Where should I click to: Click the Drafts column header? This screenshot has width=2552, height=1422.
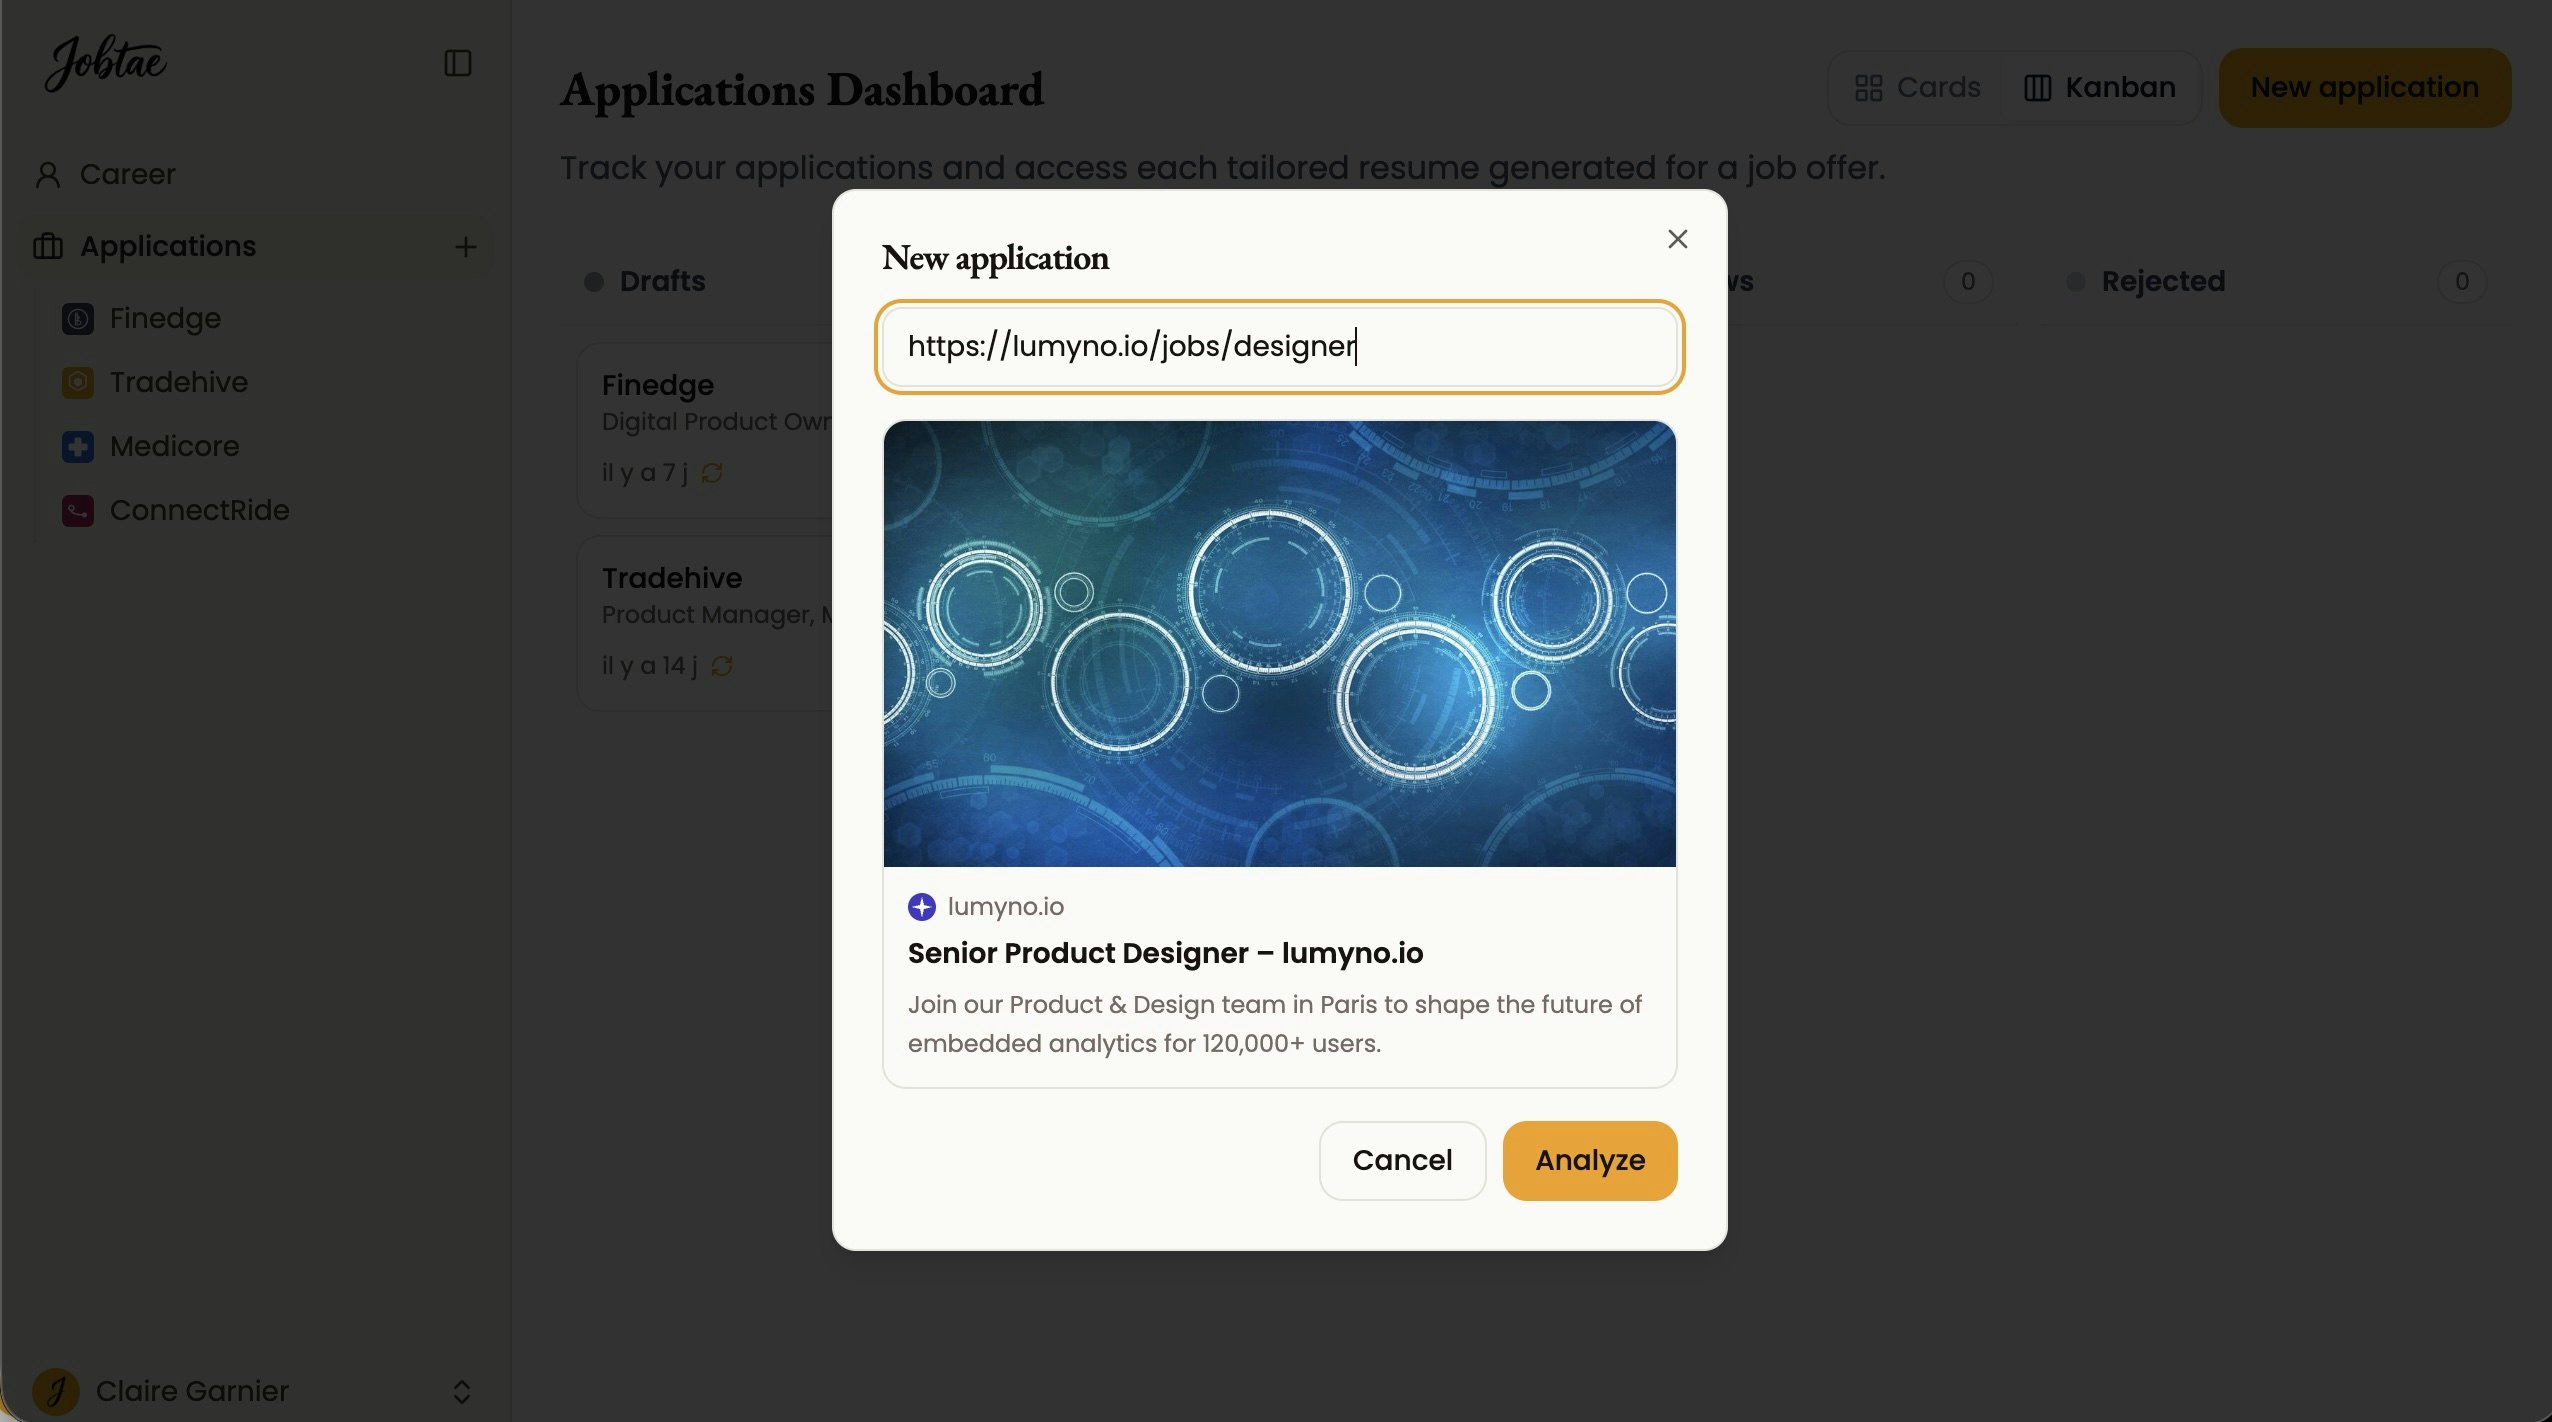(662, 281)
